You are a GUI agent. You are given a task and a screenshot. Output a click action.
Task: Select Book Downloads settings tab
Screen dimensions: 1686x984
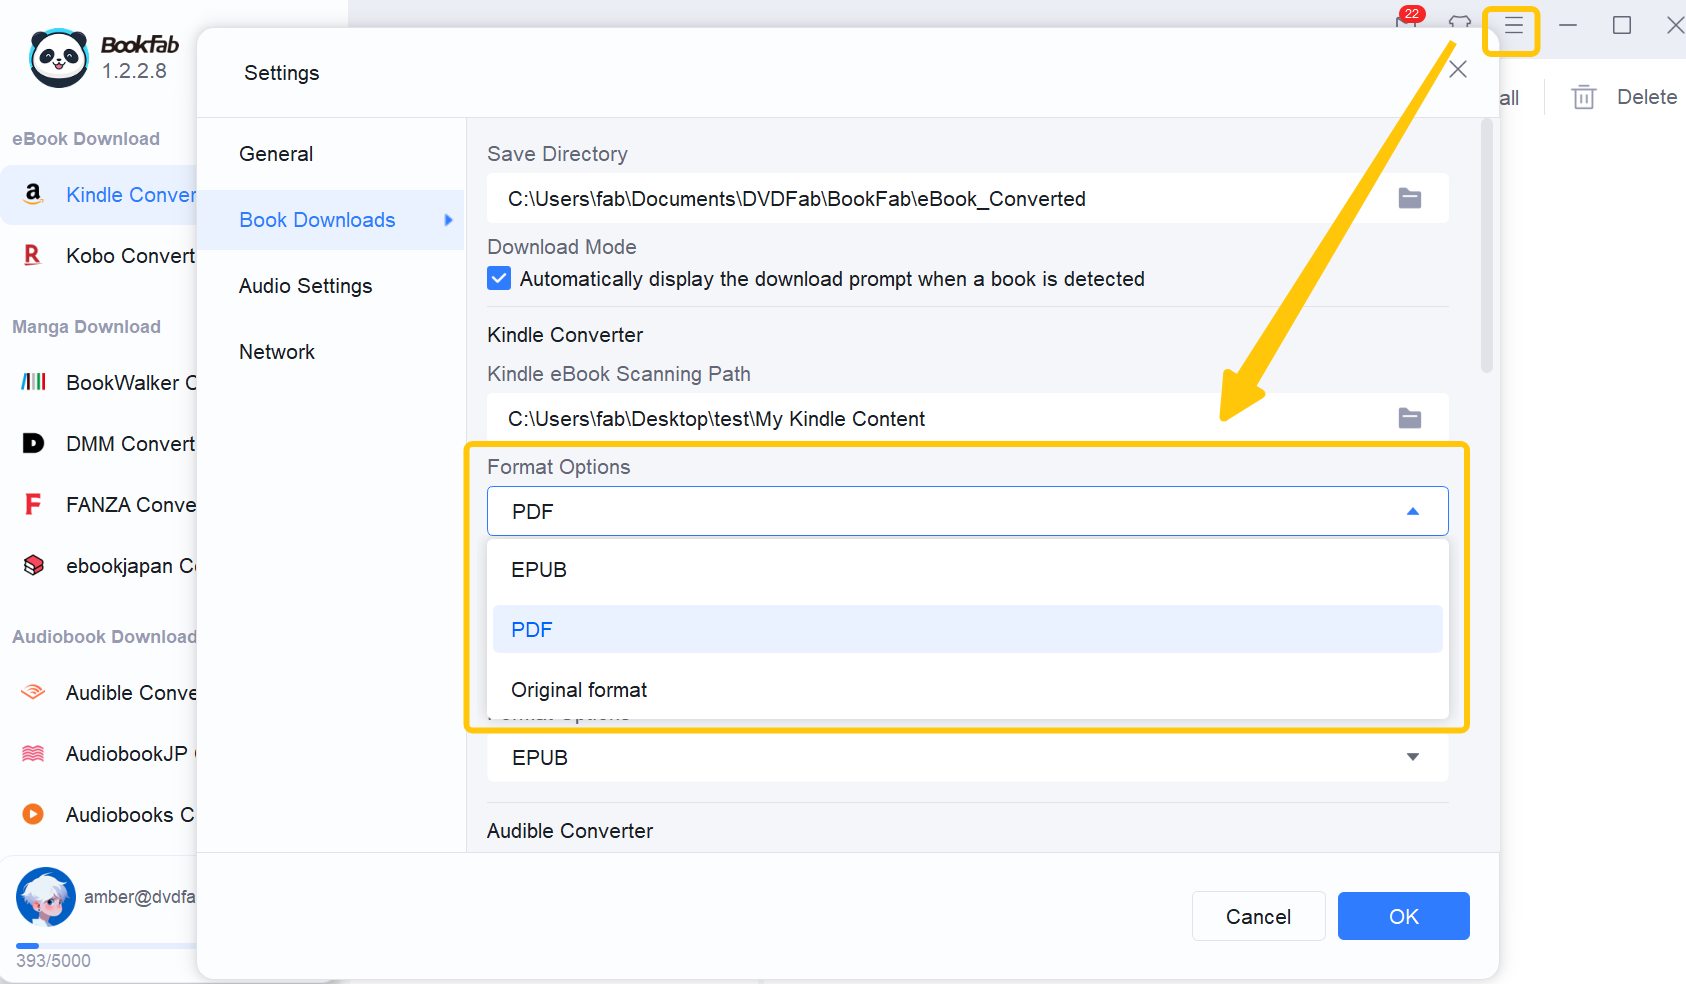[x=331, y=220]
